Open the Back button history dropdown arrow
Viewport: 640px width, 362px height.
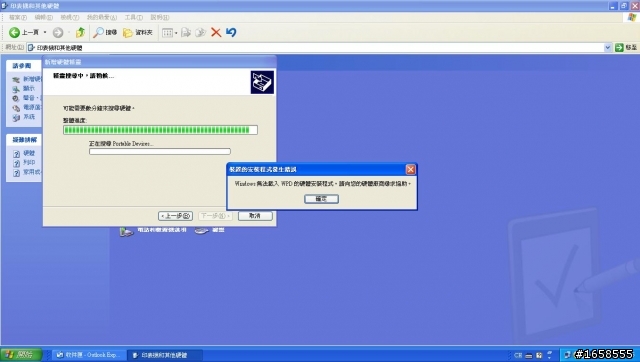click(45, 32)
